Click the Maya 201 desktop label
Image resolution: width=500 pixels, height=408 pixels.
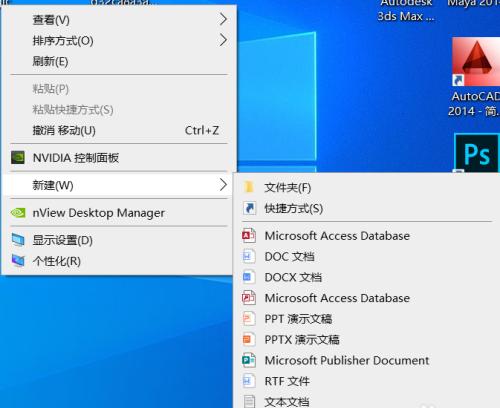[x=474, y=4]
